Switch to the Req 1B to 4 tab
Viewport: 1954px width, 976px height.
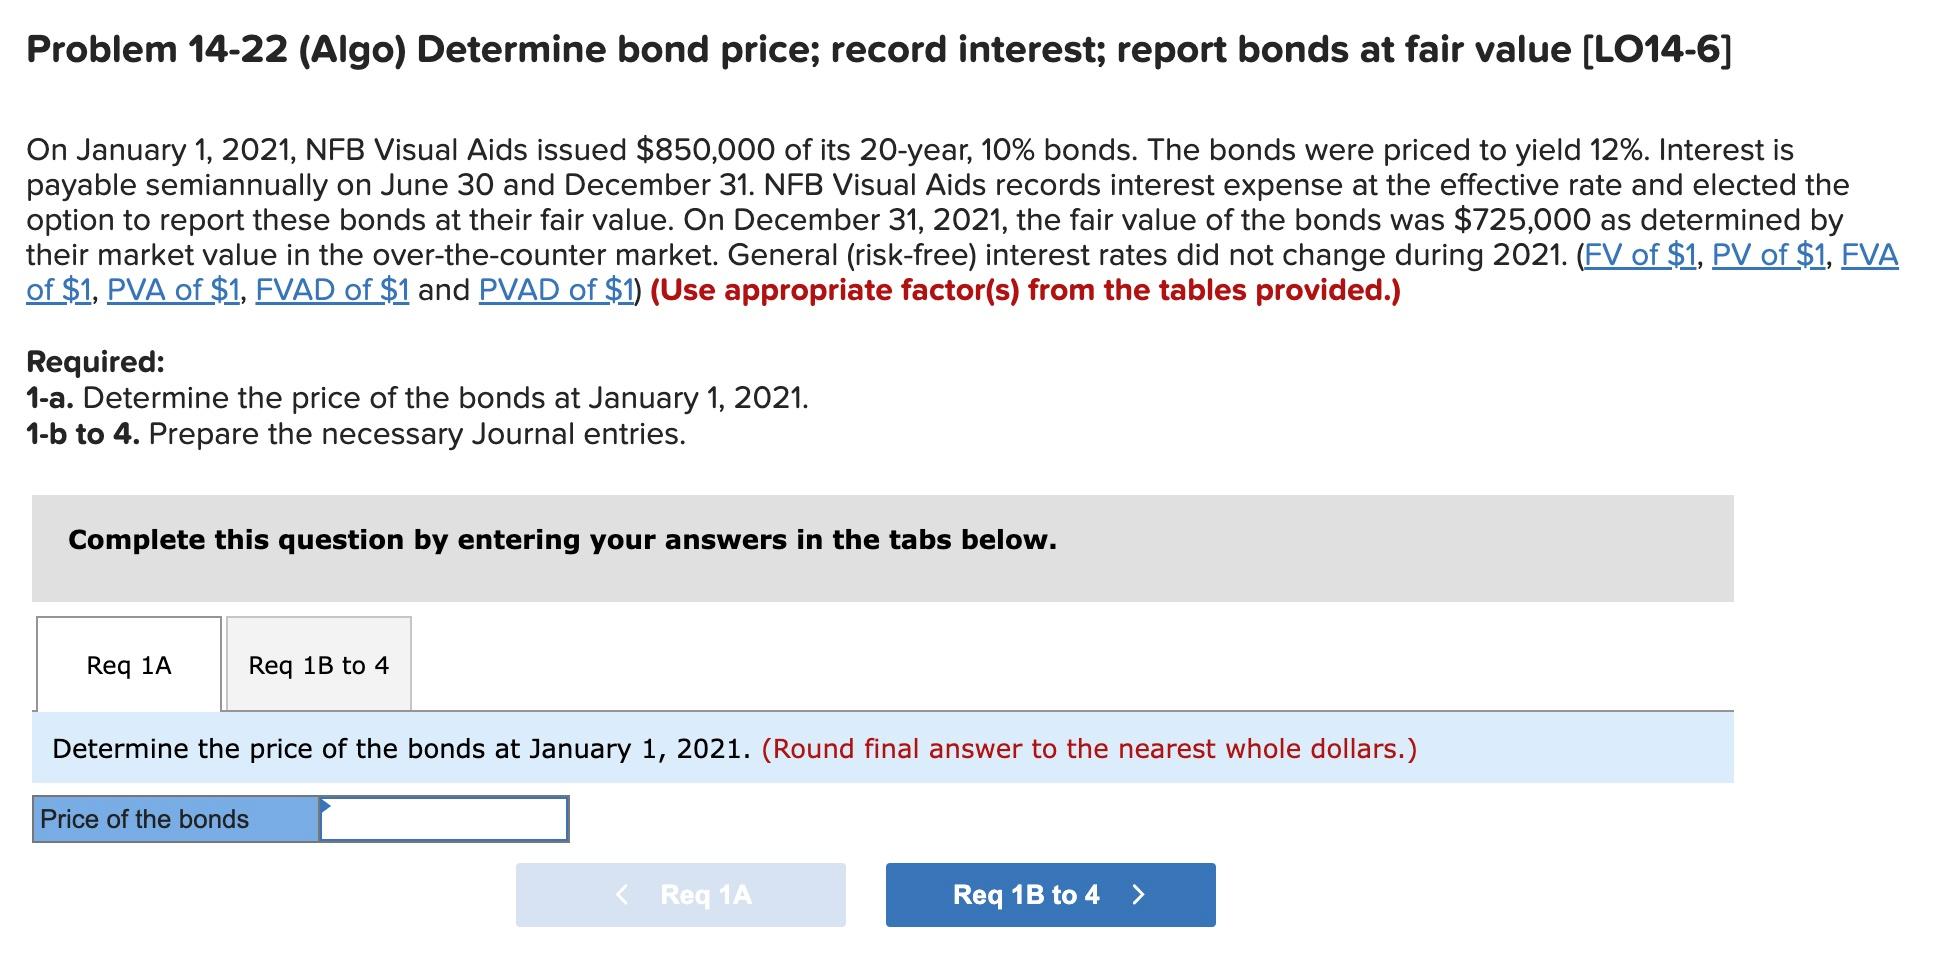coord(319,664)
